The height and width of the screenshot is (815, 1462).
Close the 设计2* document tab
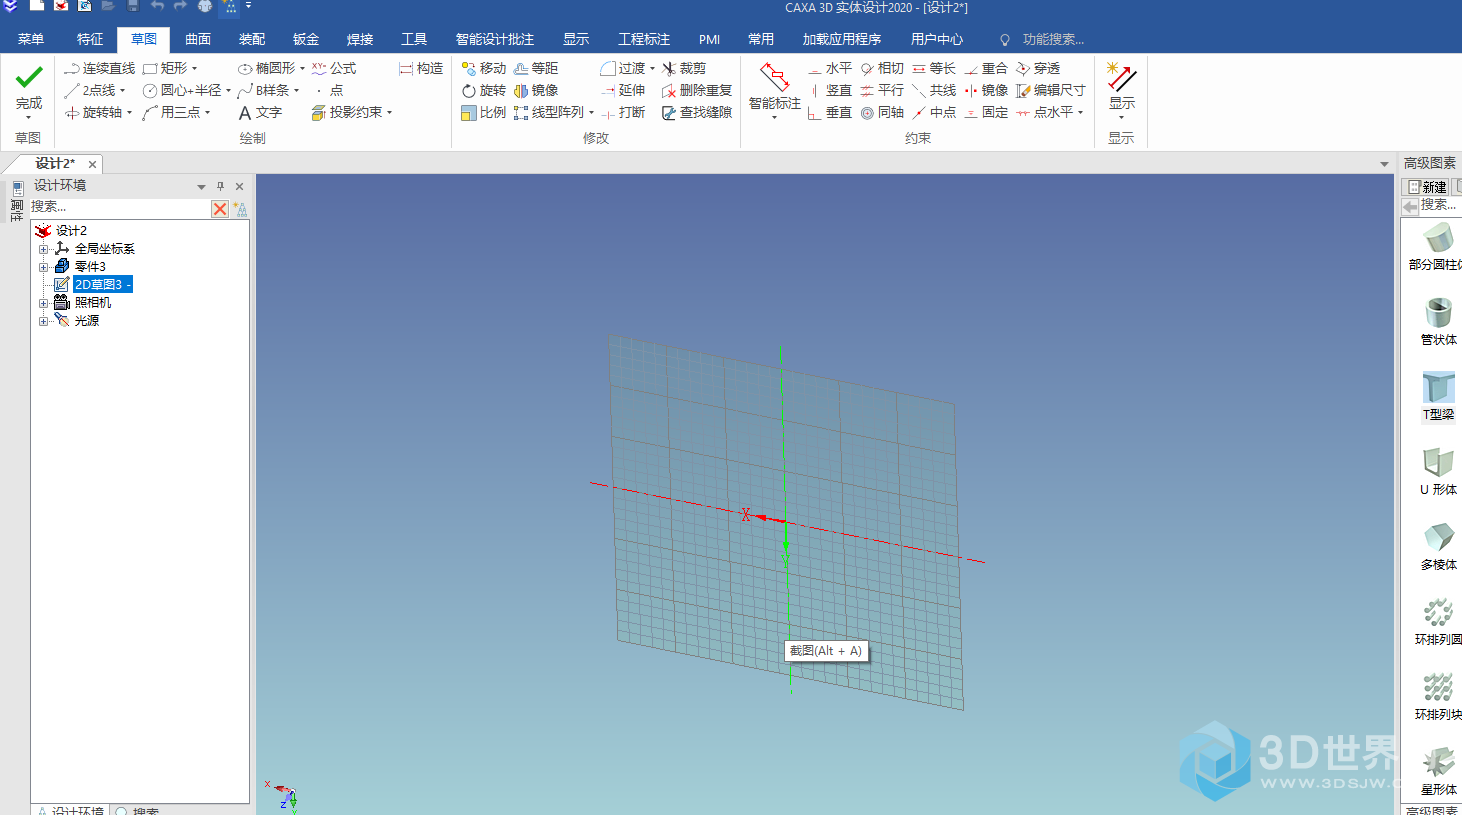(x=92, y=164)
